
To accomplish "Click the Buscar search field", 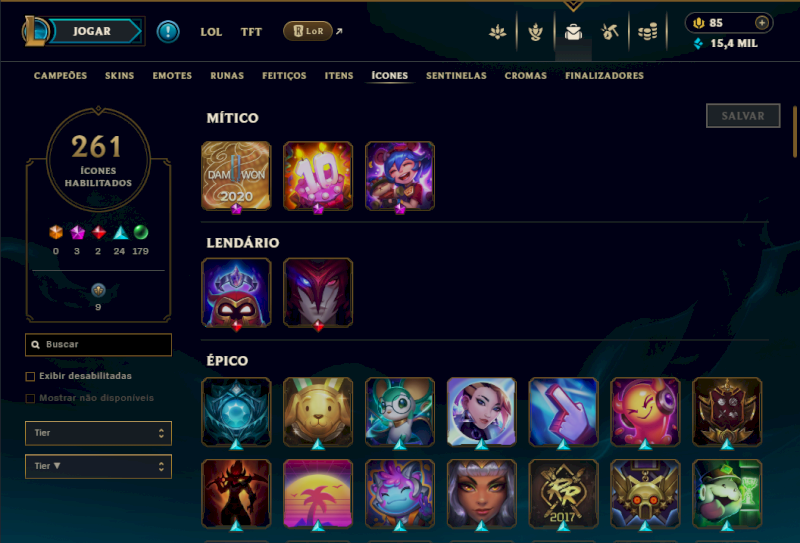I will (98, 344).
